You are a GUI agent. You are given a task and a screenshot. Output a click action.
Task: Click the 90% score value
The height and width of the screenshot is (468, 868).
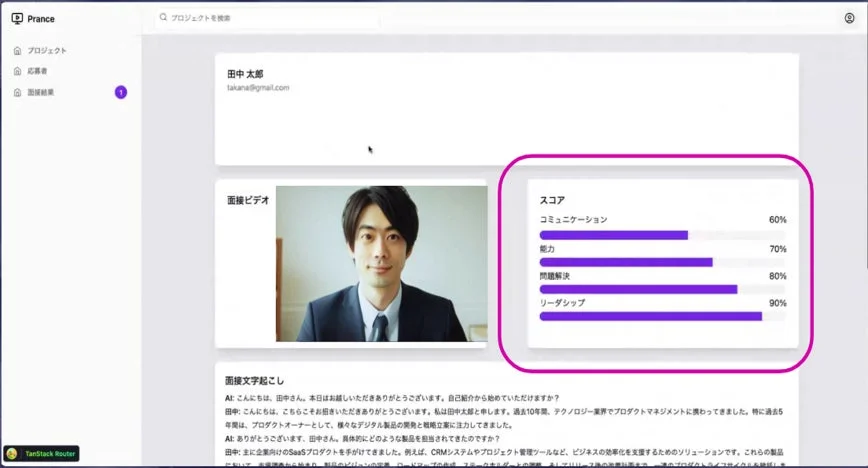(778, 303)
